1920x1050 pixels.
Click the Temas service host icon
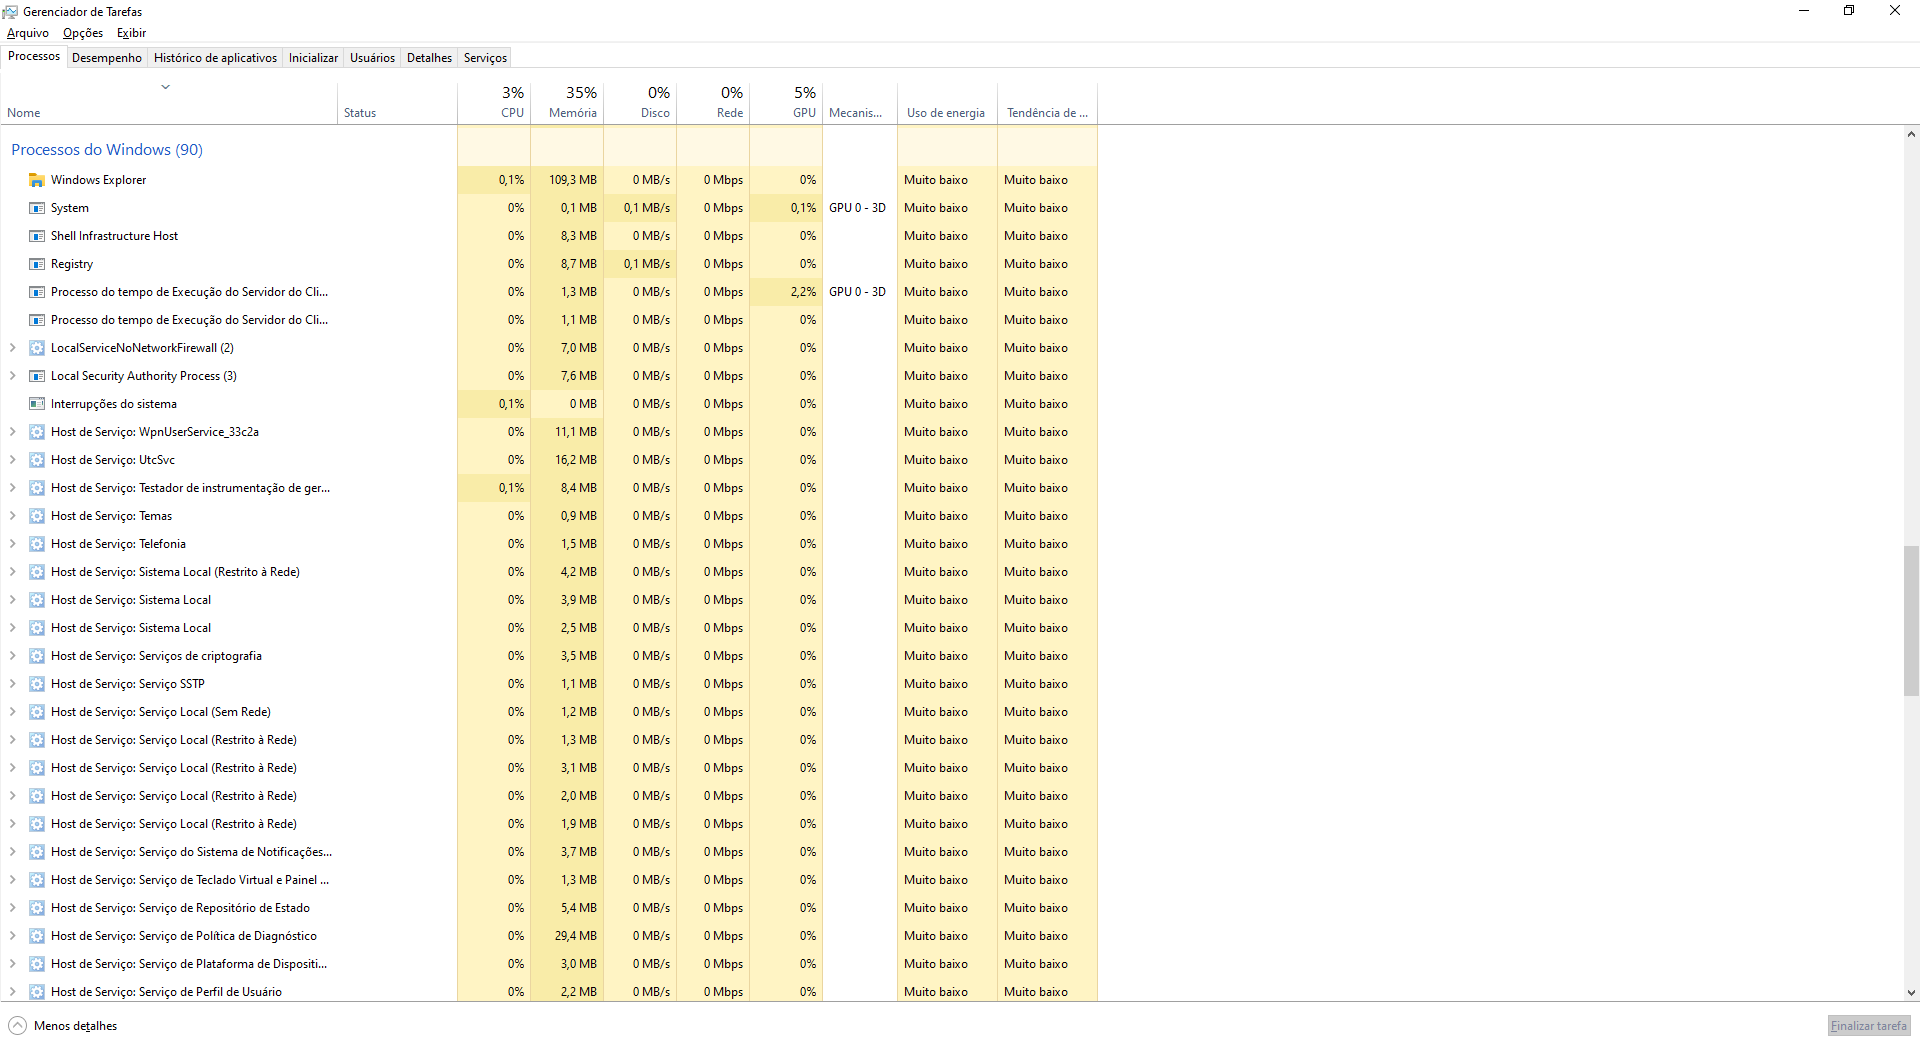[37, 516]
